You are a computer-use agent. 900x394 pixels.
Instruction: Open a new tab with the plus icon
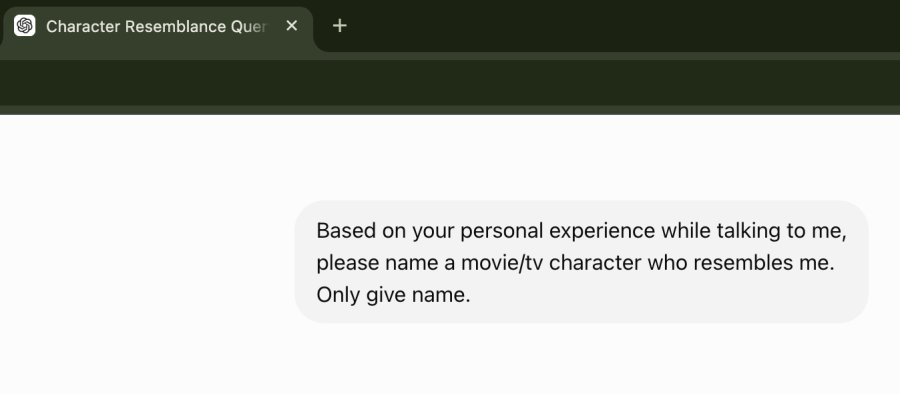coord(340,26)
